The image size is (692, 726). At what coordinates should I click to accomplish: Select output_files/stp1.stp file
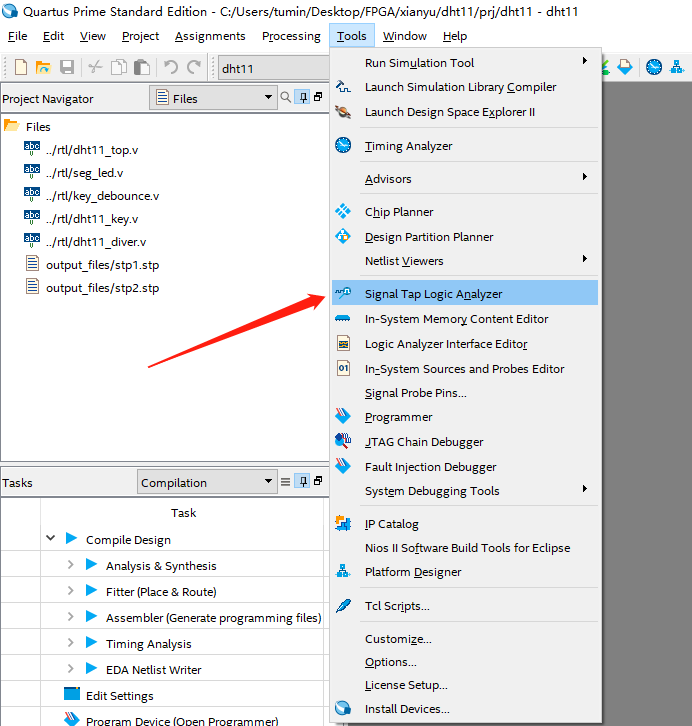102,265
